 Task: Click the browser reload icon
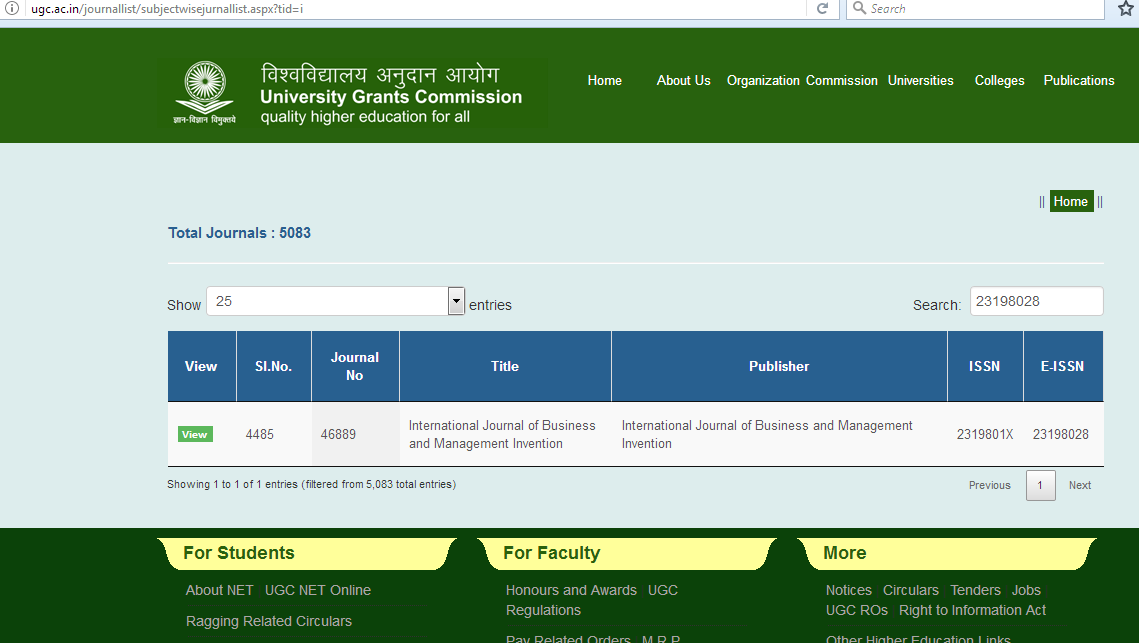822,9
